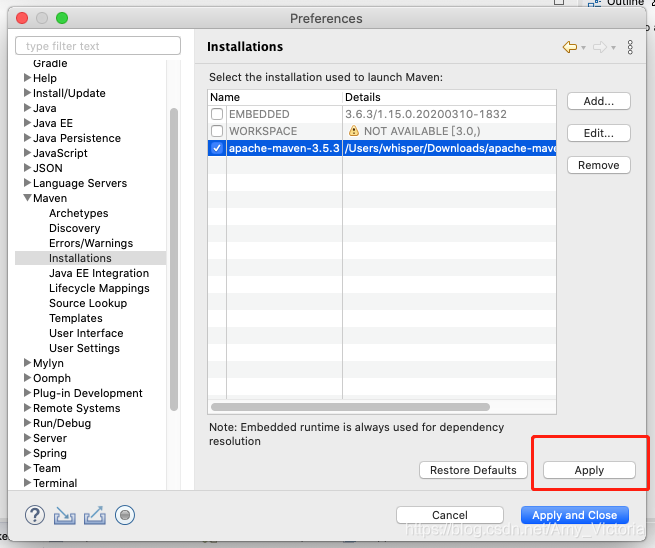The width and height of the screenshot is (655, 548).
Task: Expand the Run/Debug tree node
Action: pos(27,423)
